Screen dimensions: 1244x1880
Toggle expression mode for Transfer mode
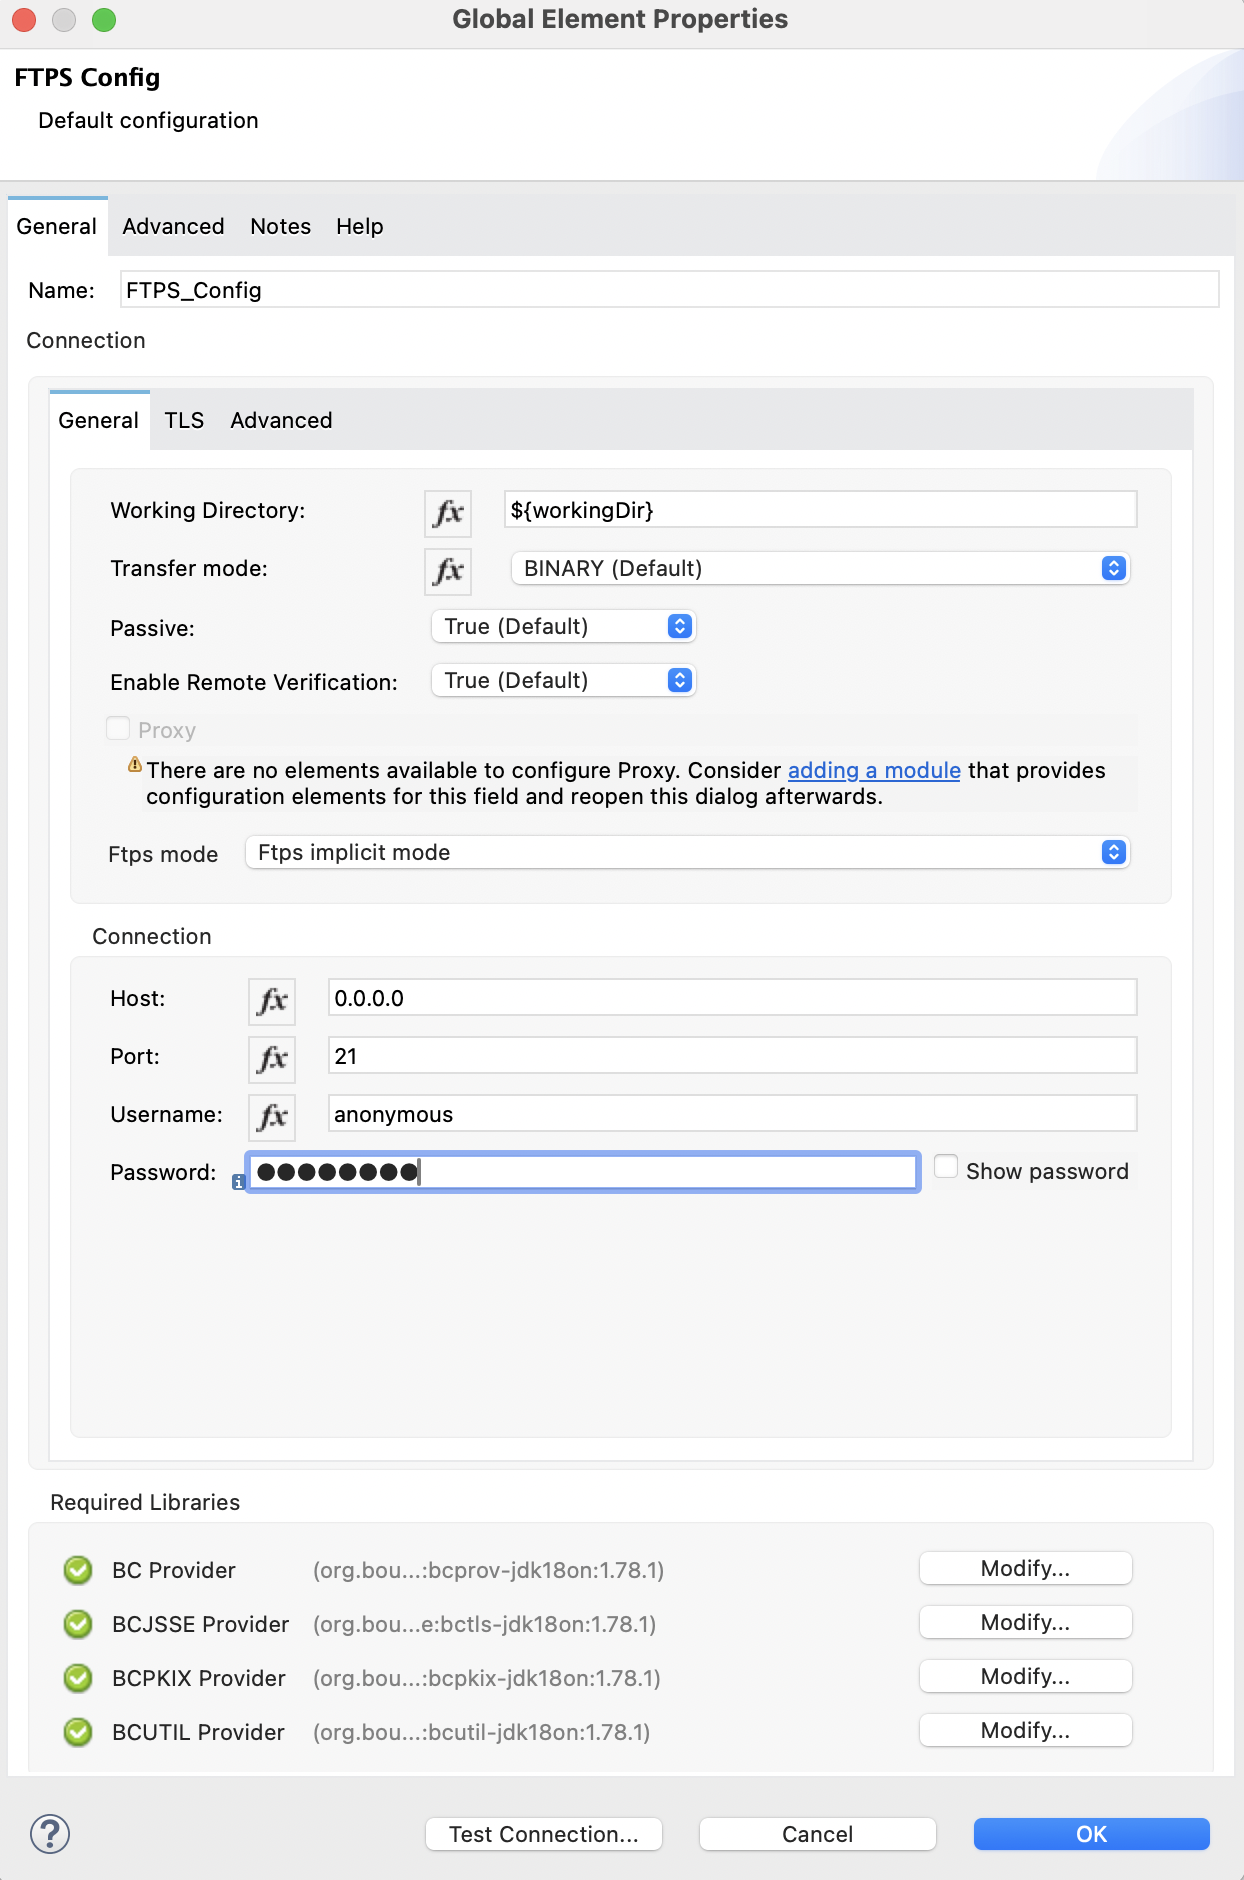pyautogui.click(x=448, y=571)
